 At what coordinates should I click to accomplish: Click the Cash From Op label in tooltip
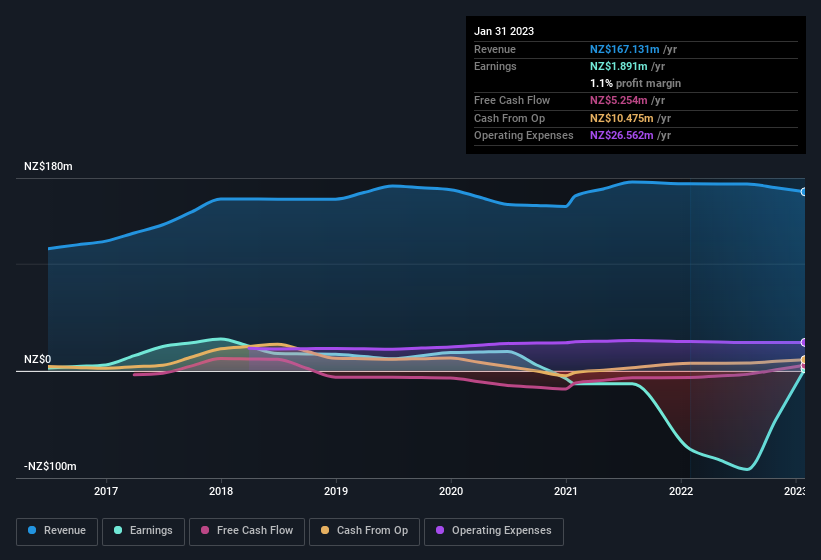coord(509,118)
